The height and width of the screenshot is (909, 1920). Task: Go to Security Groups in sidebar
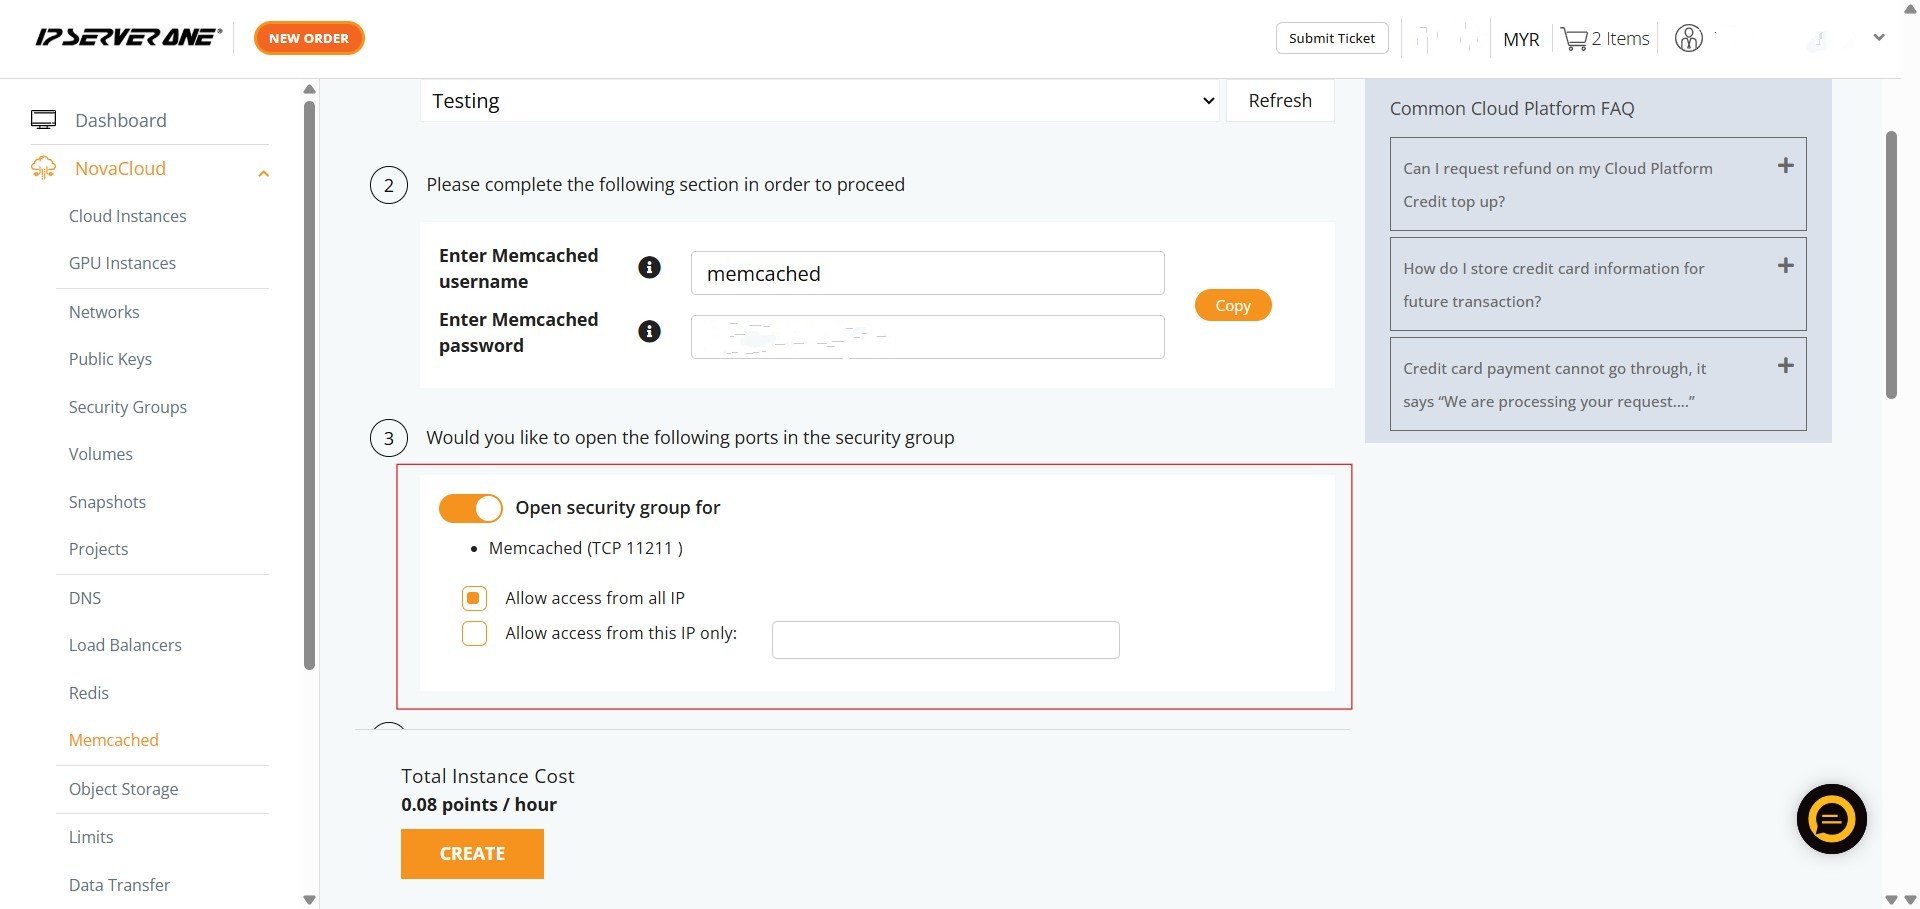[127, 407]
